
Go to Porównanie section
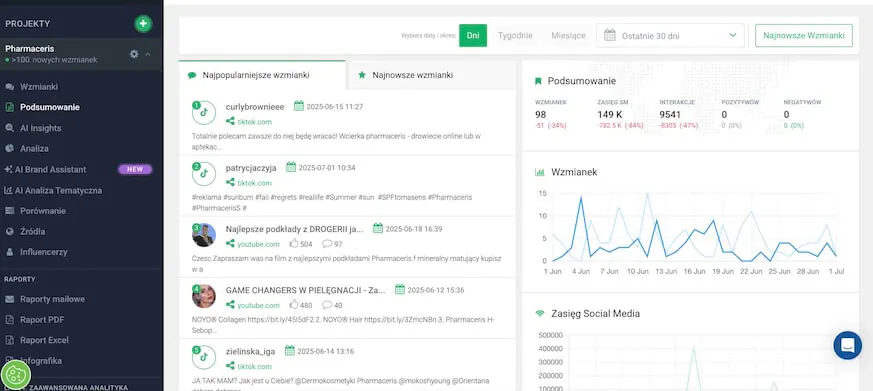pyautogui.click(x=43, y=211)
